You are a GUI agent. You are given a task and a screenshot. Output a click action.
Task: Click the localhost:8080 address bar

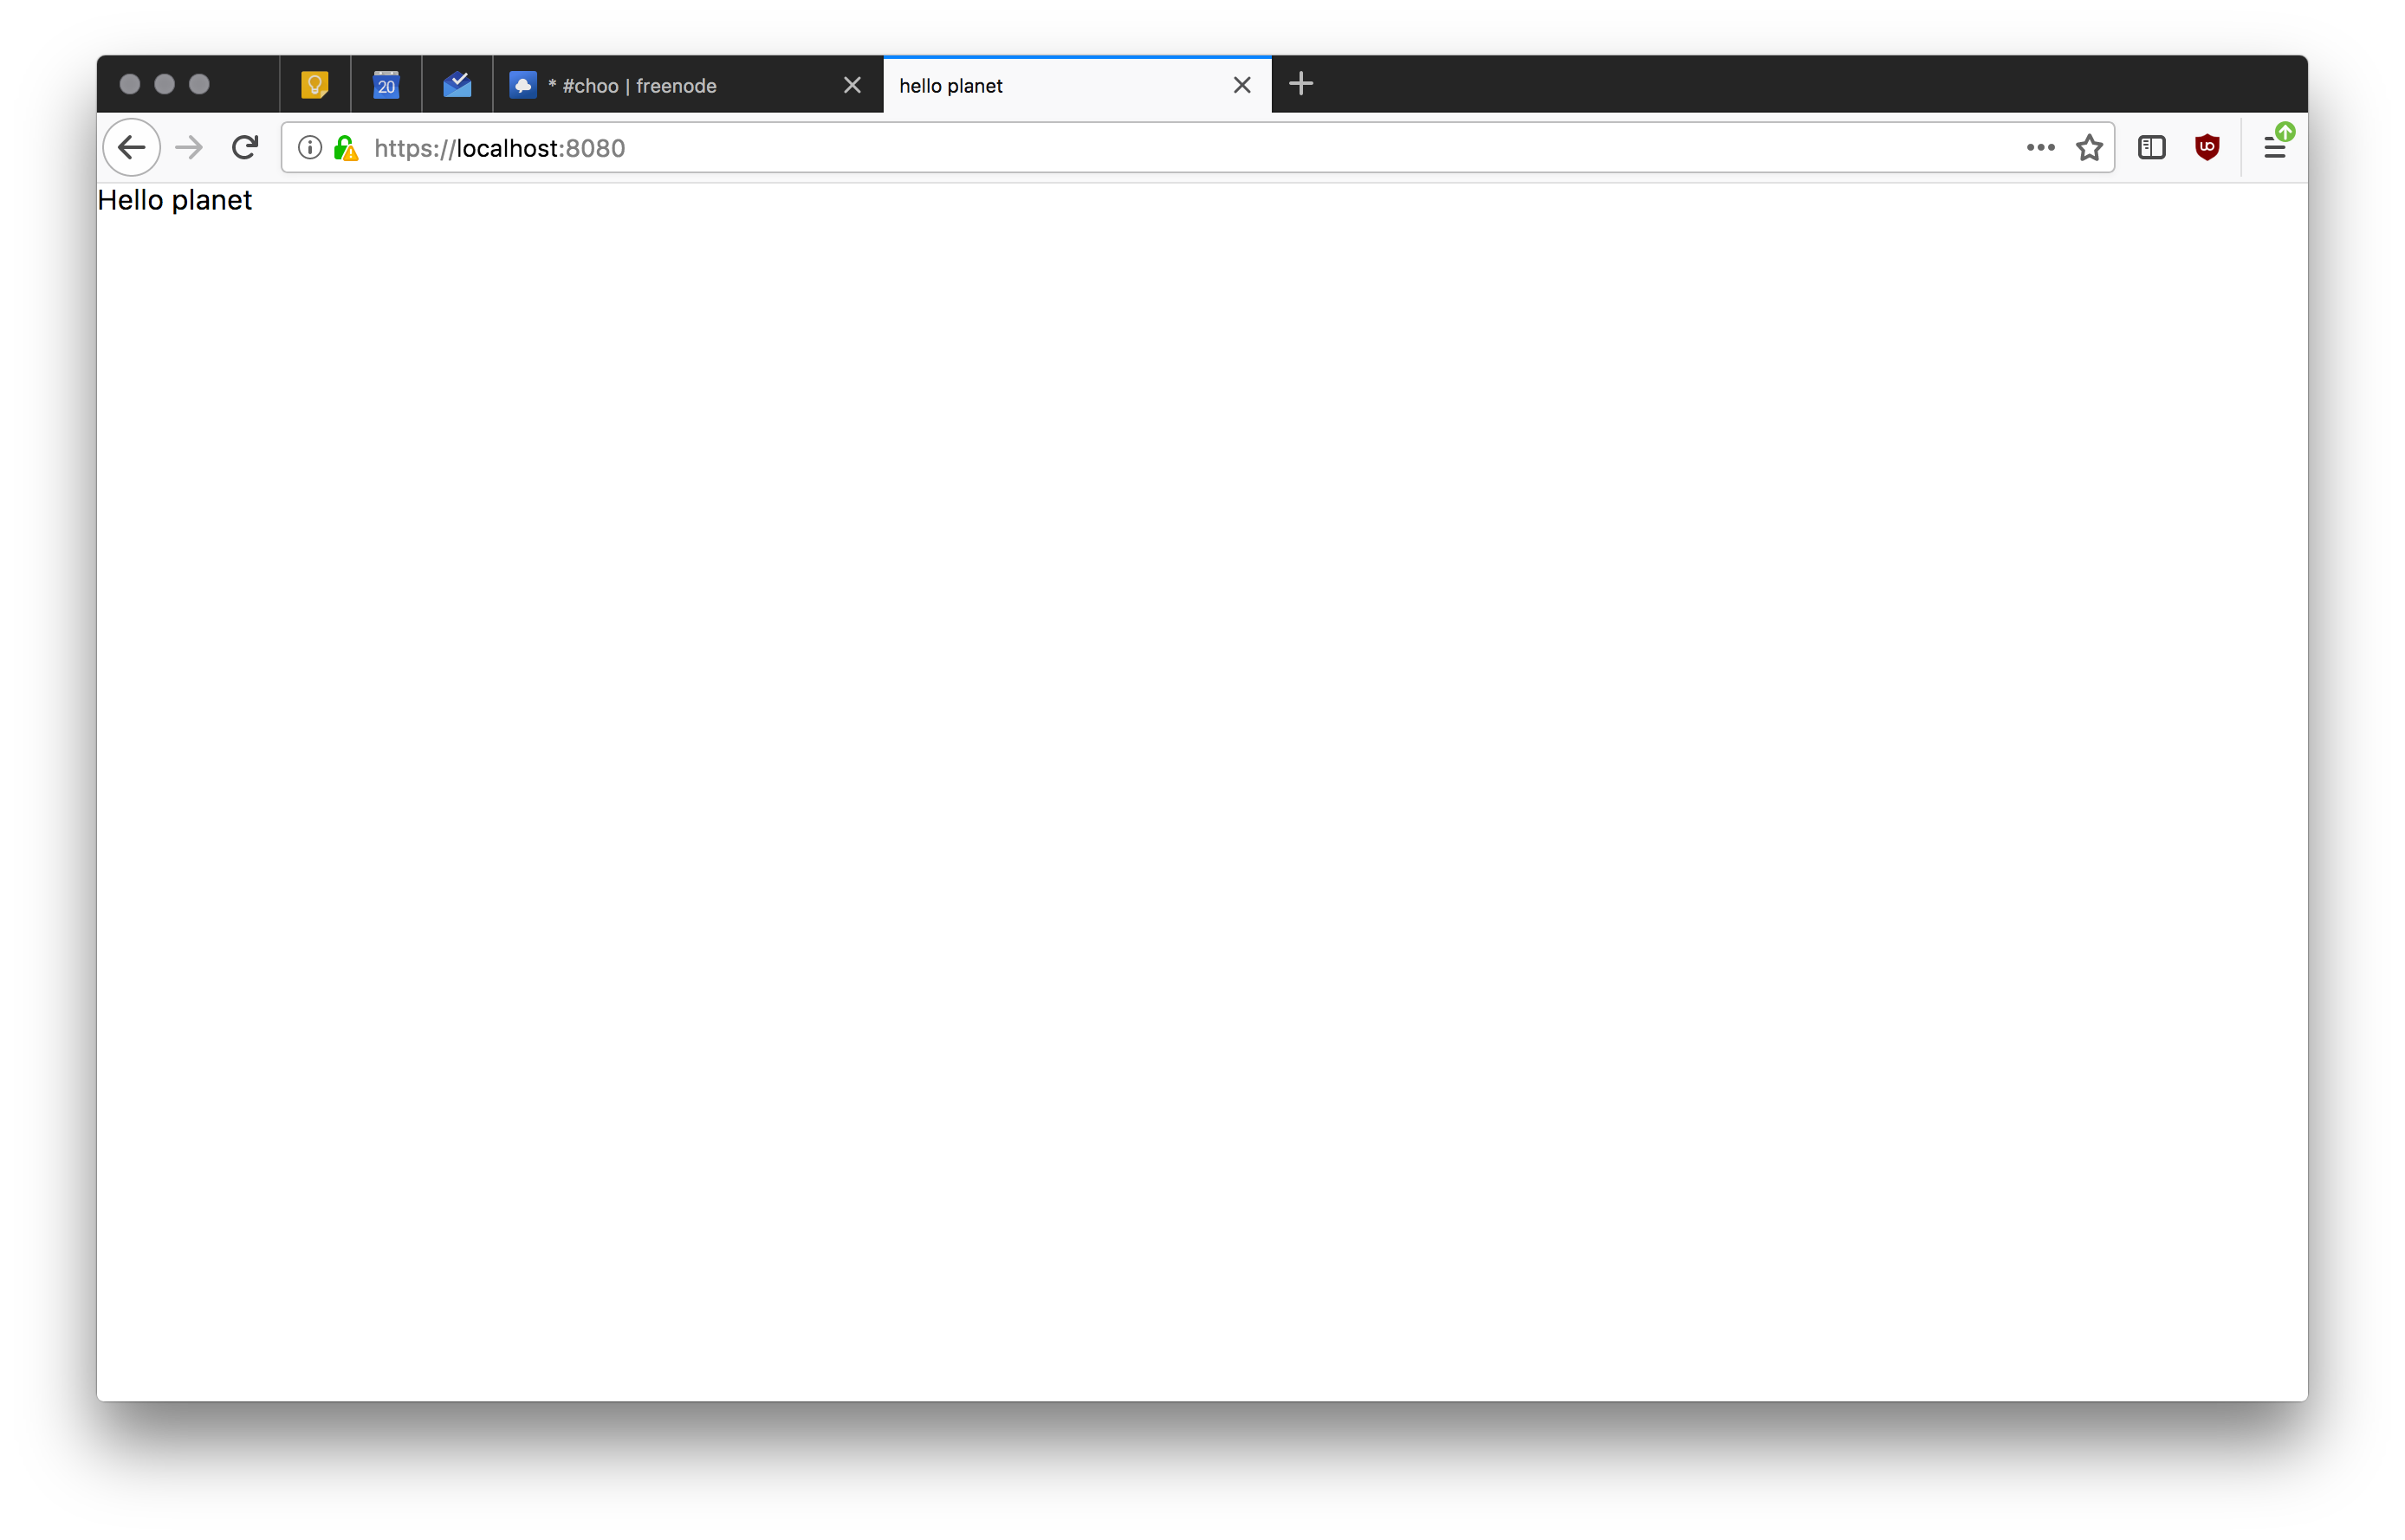click(x=1100, y=148)
